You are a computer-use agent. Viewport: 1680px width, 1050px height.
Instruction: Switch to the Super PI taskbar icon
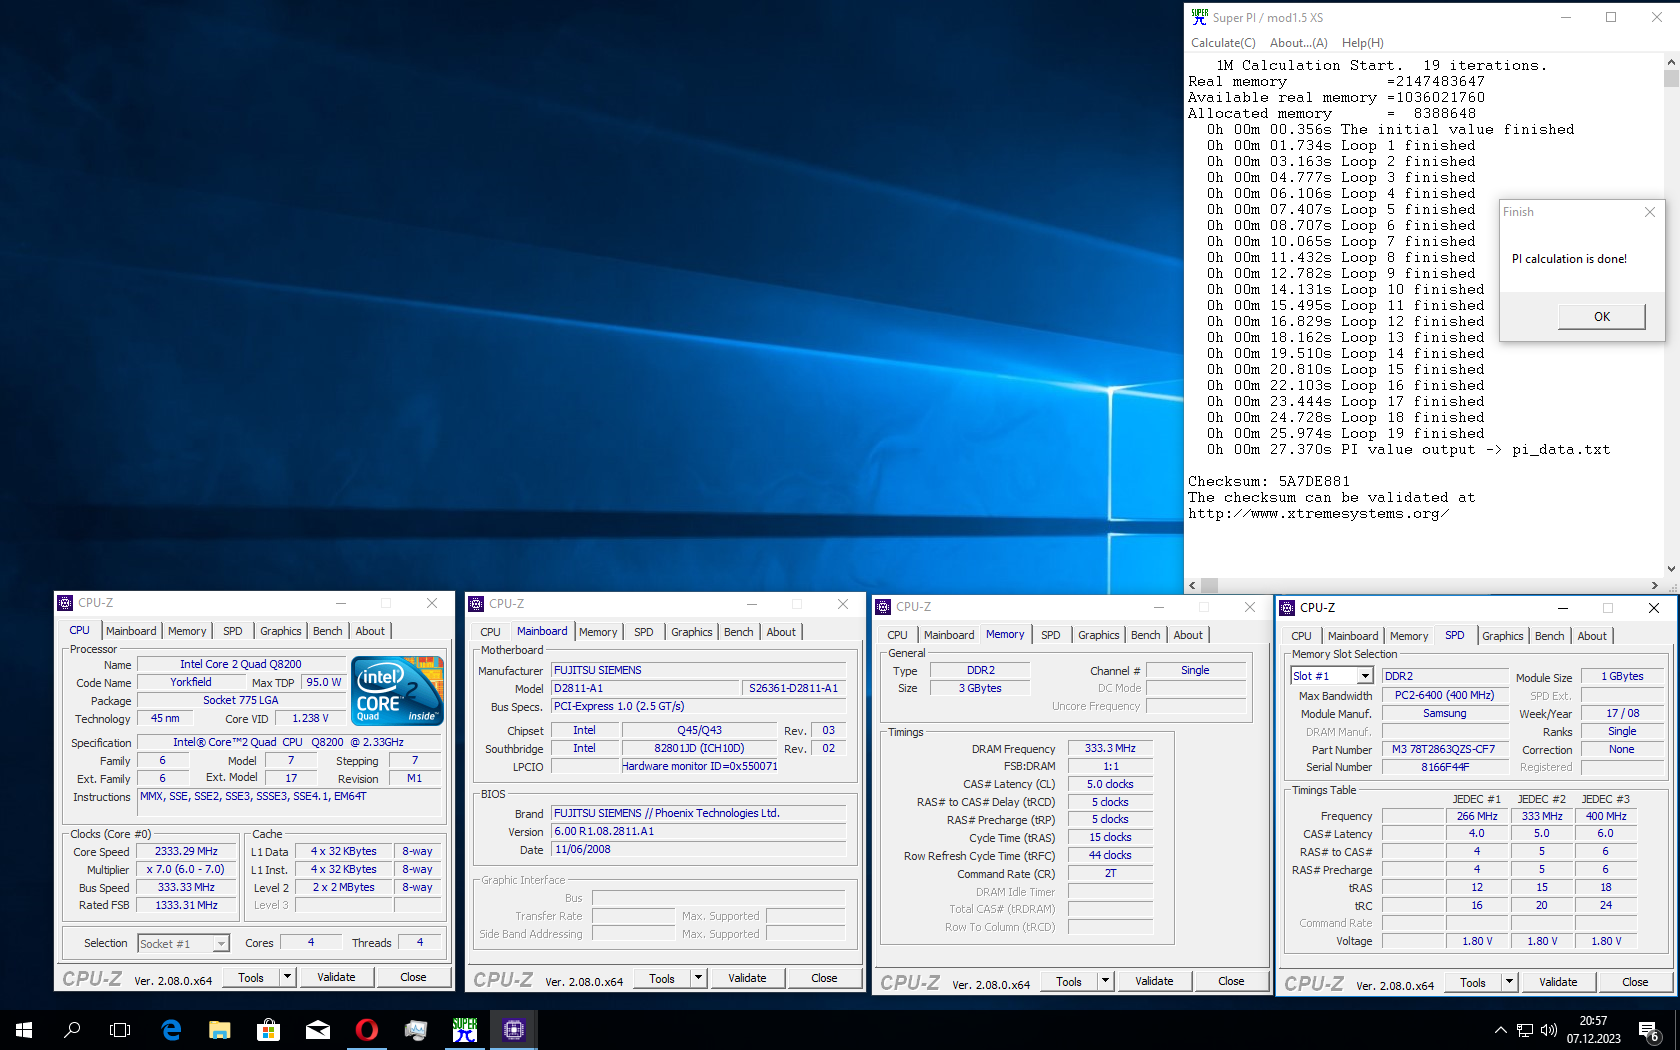(x=465, y=1029)
